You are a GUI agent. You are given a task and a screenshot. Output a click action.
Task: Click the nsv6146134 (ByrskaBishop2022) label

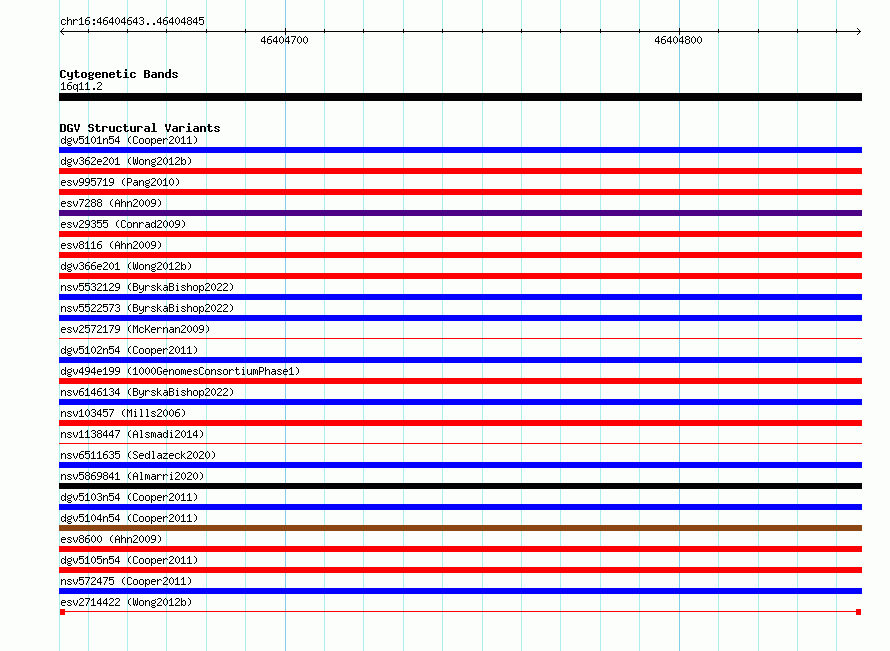pyautogui.click(x=147, y=392)
